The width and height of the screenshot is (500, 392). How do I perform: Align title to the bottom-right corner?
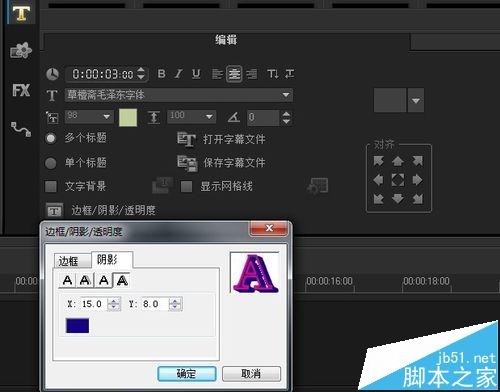pyautogui.click(x=417, y=199)
